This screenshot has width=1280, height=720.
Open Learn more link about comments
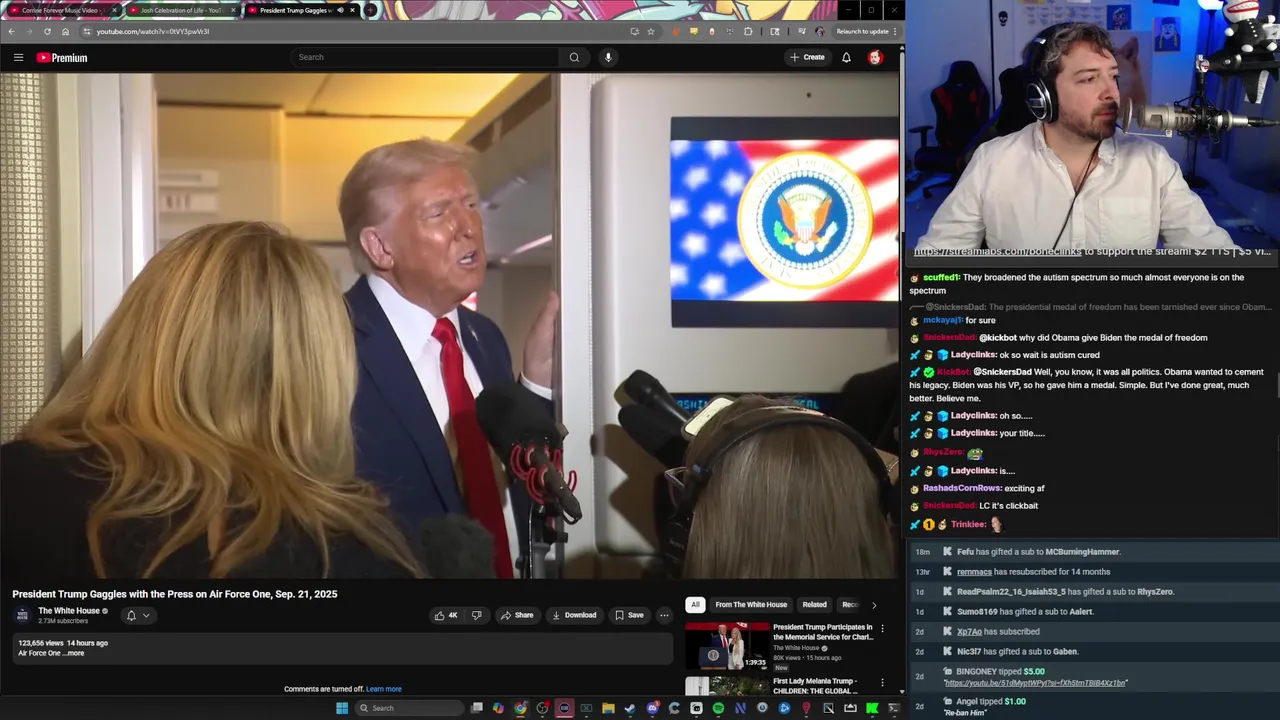[384, 689]
